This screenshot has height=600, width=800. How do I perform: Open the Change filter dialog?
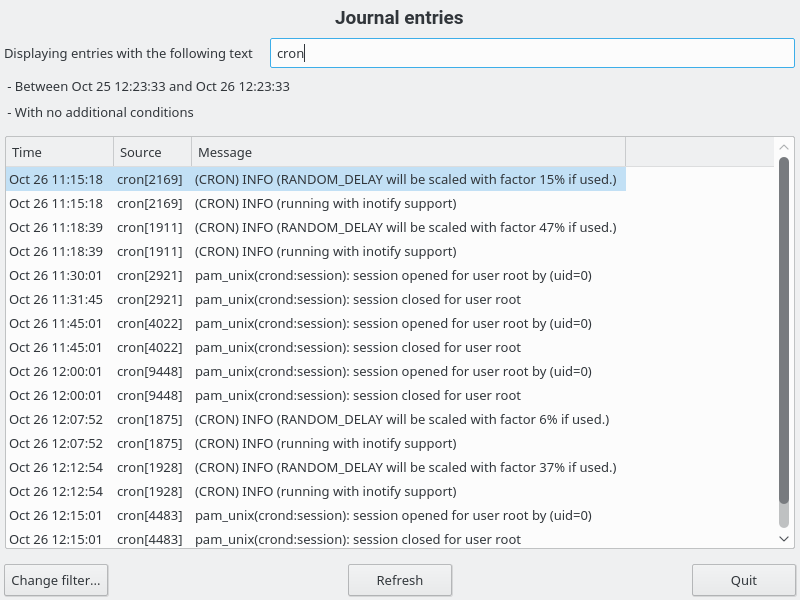56,580
